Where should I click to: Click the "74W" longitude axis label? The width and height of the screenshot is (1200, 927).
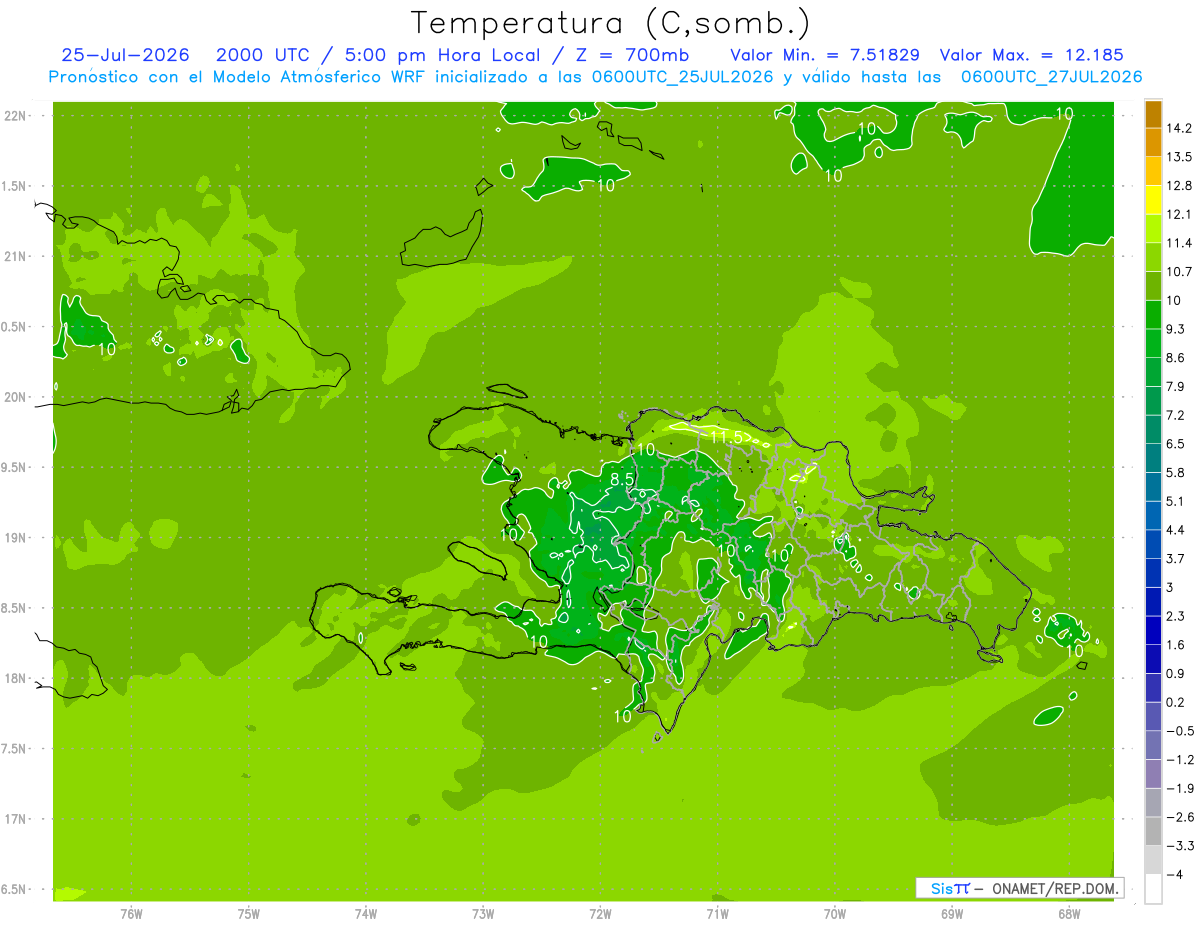pyautogui.click(x=366, y=913)
